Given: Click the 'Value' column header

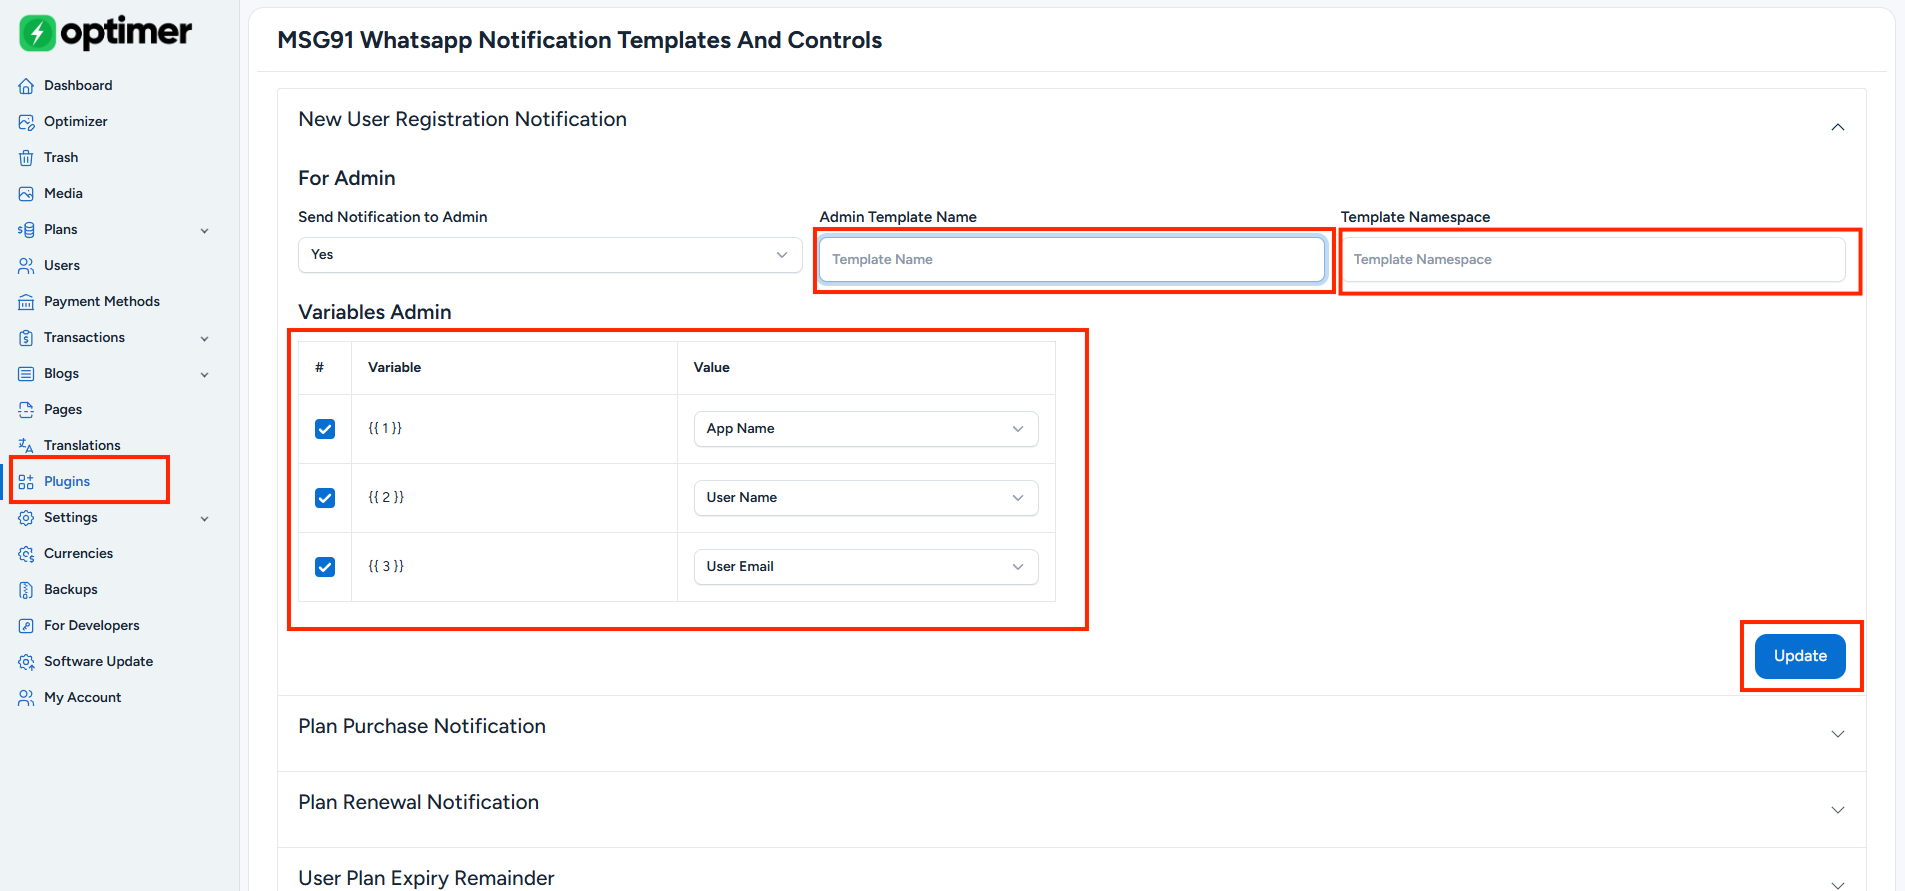Looking at the screenshot, I should point(712,368).
